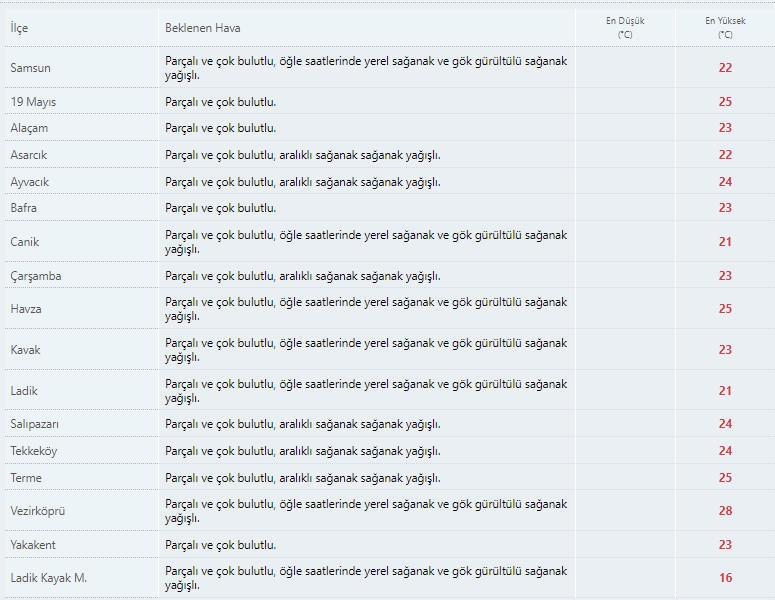
Task: Click Vezirköprü's weather forecast description
Action: pyautogui.click(x=366, y=512)
